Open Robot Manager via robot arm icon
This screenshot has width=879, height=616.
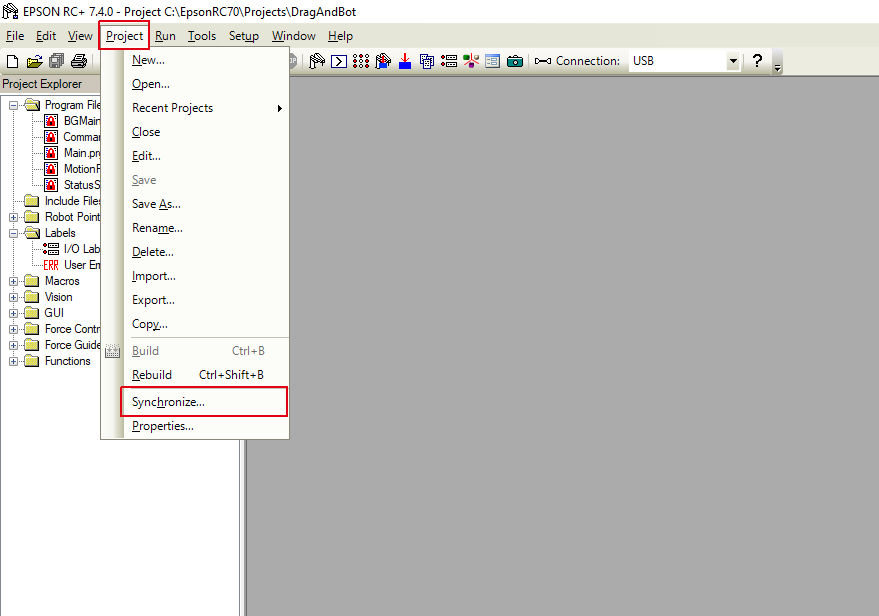(317, 61)
